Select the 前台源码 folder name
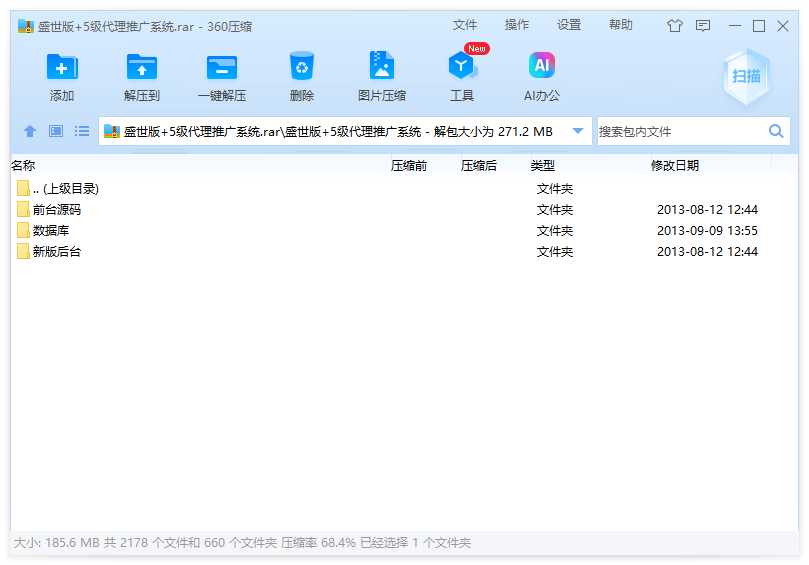809x565 pixels. click(x=57, y=209)
